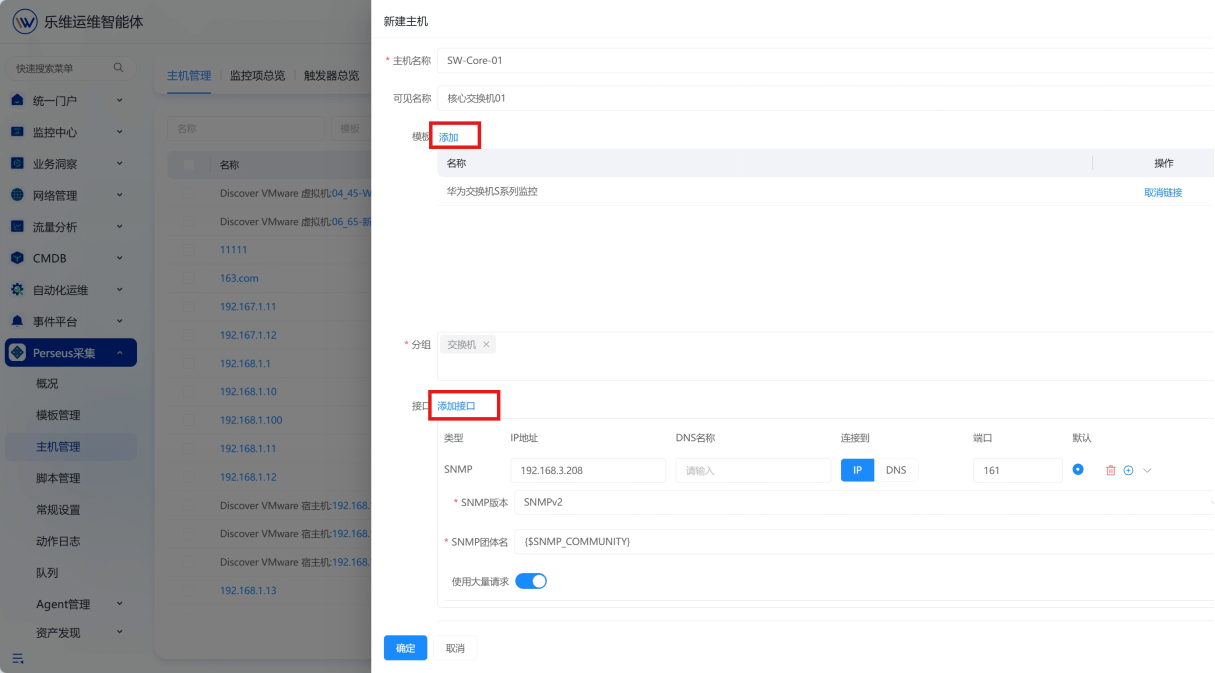Click the 事件平台 bell icon
Viewport: 1215px width, 673px height.
(x=17, y=321)
